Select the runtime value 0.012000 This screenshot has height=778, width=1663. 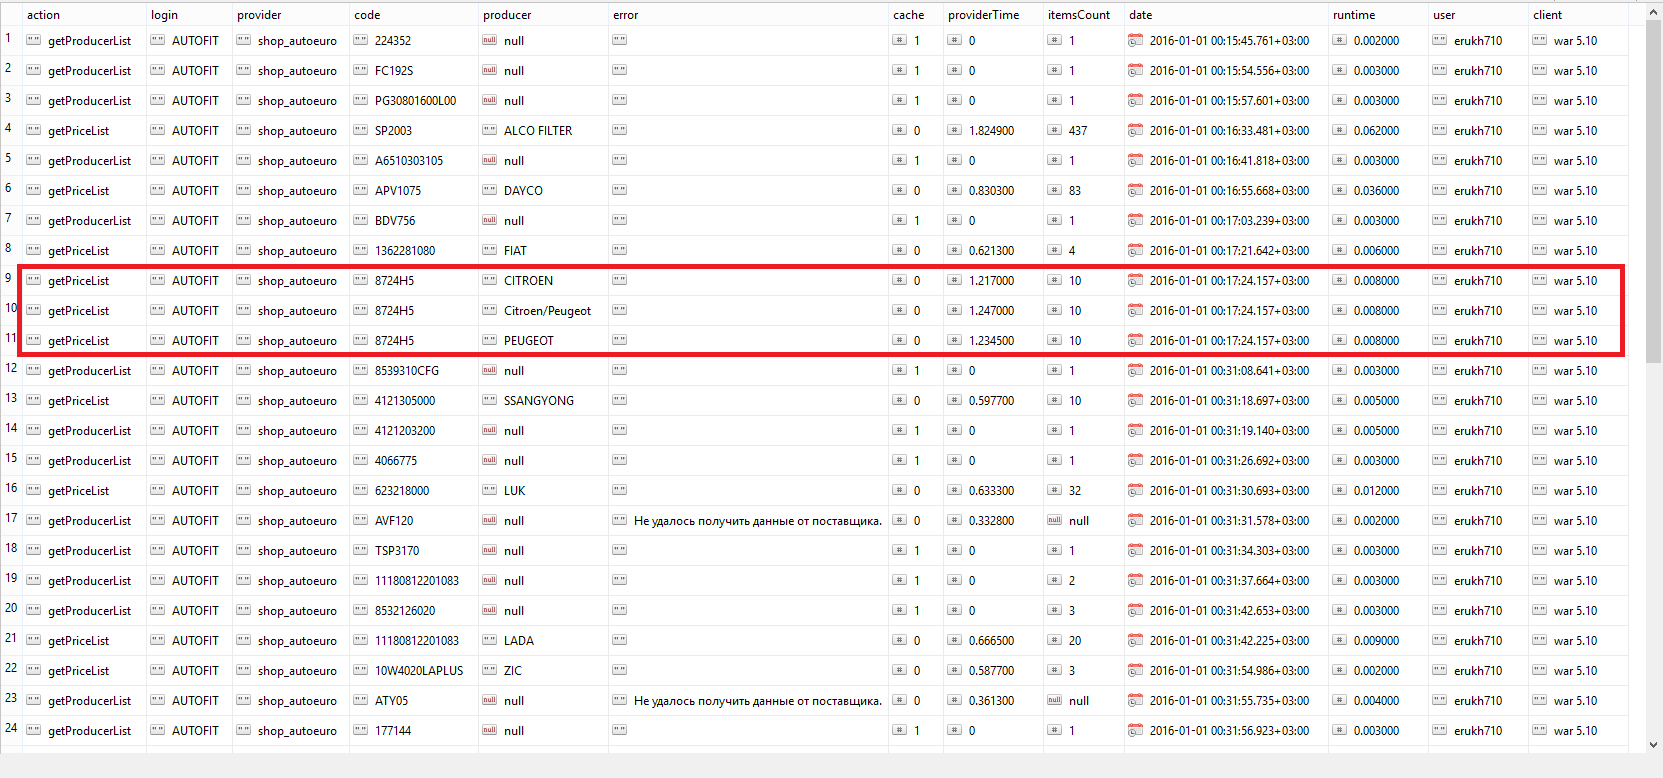click(x=1376, y=491)
